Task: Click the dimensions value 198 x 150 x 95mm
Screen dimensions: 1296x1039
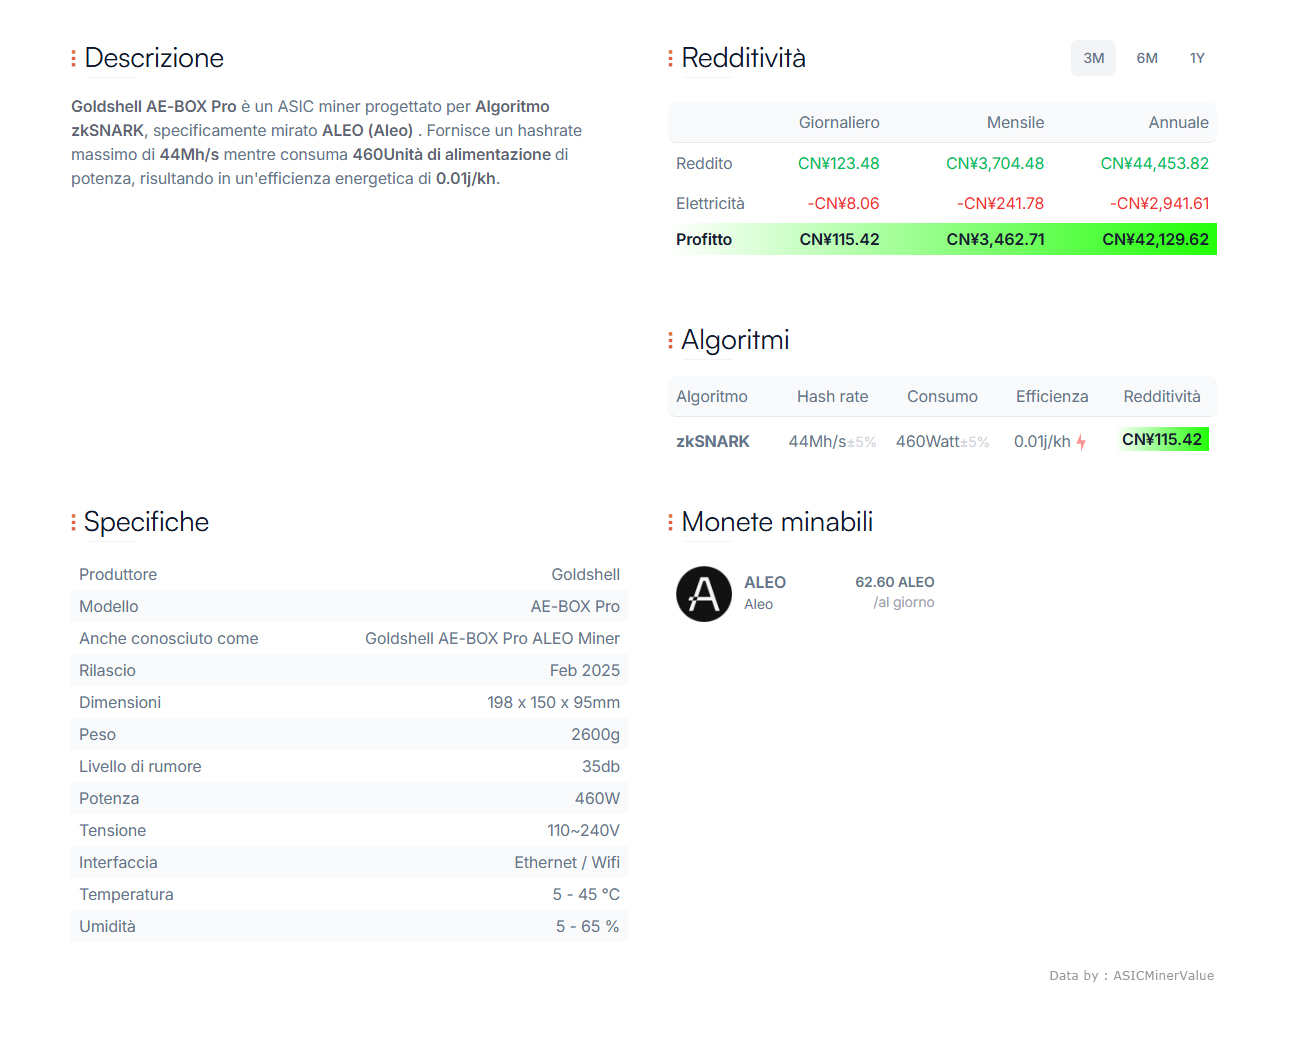Action: pyautogui.click(x=554, y=702)
